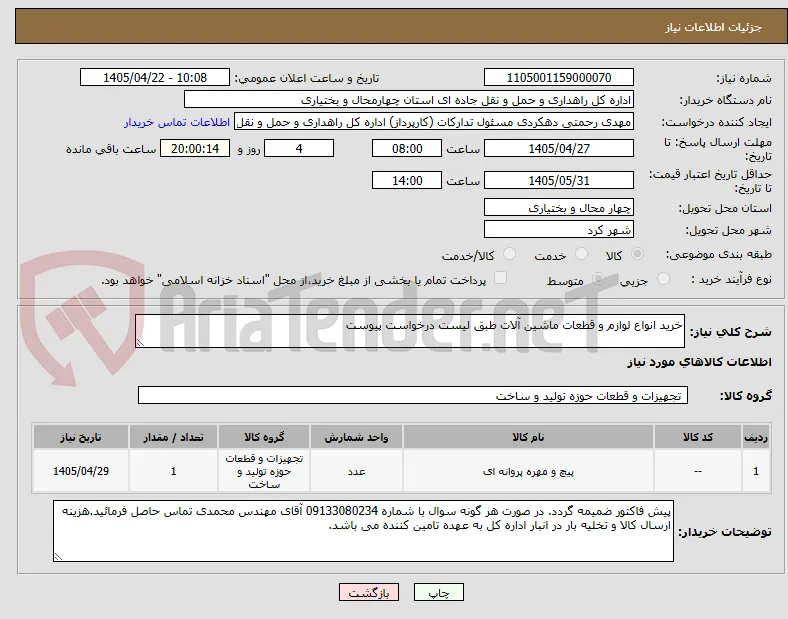Click the buyer notes resize handle
Image resolution: width=788 pixels, height=619 pixels.
point(58,557)
